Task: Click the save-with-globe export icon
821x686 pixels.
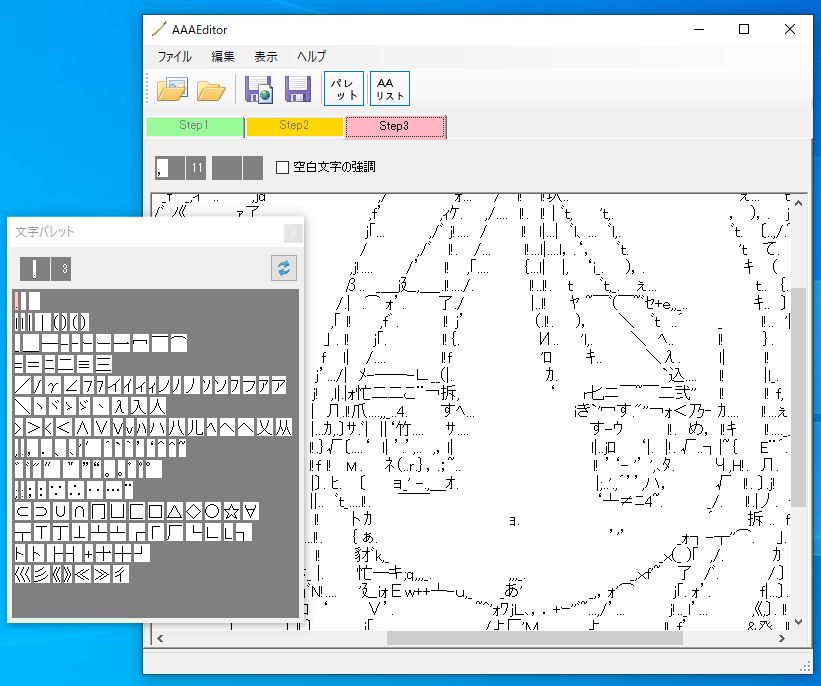Action: (x=258, y=89)
